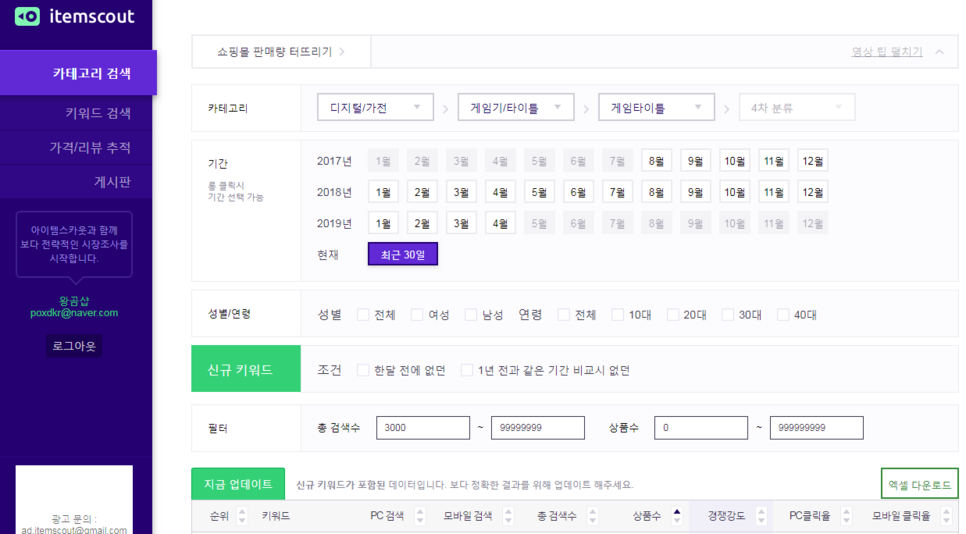The image size is (966, 534).
Task: Sort by 모바일 클릭율 column arrows
Action: [946, 516]
